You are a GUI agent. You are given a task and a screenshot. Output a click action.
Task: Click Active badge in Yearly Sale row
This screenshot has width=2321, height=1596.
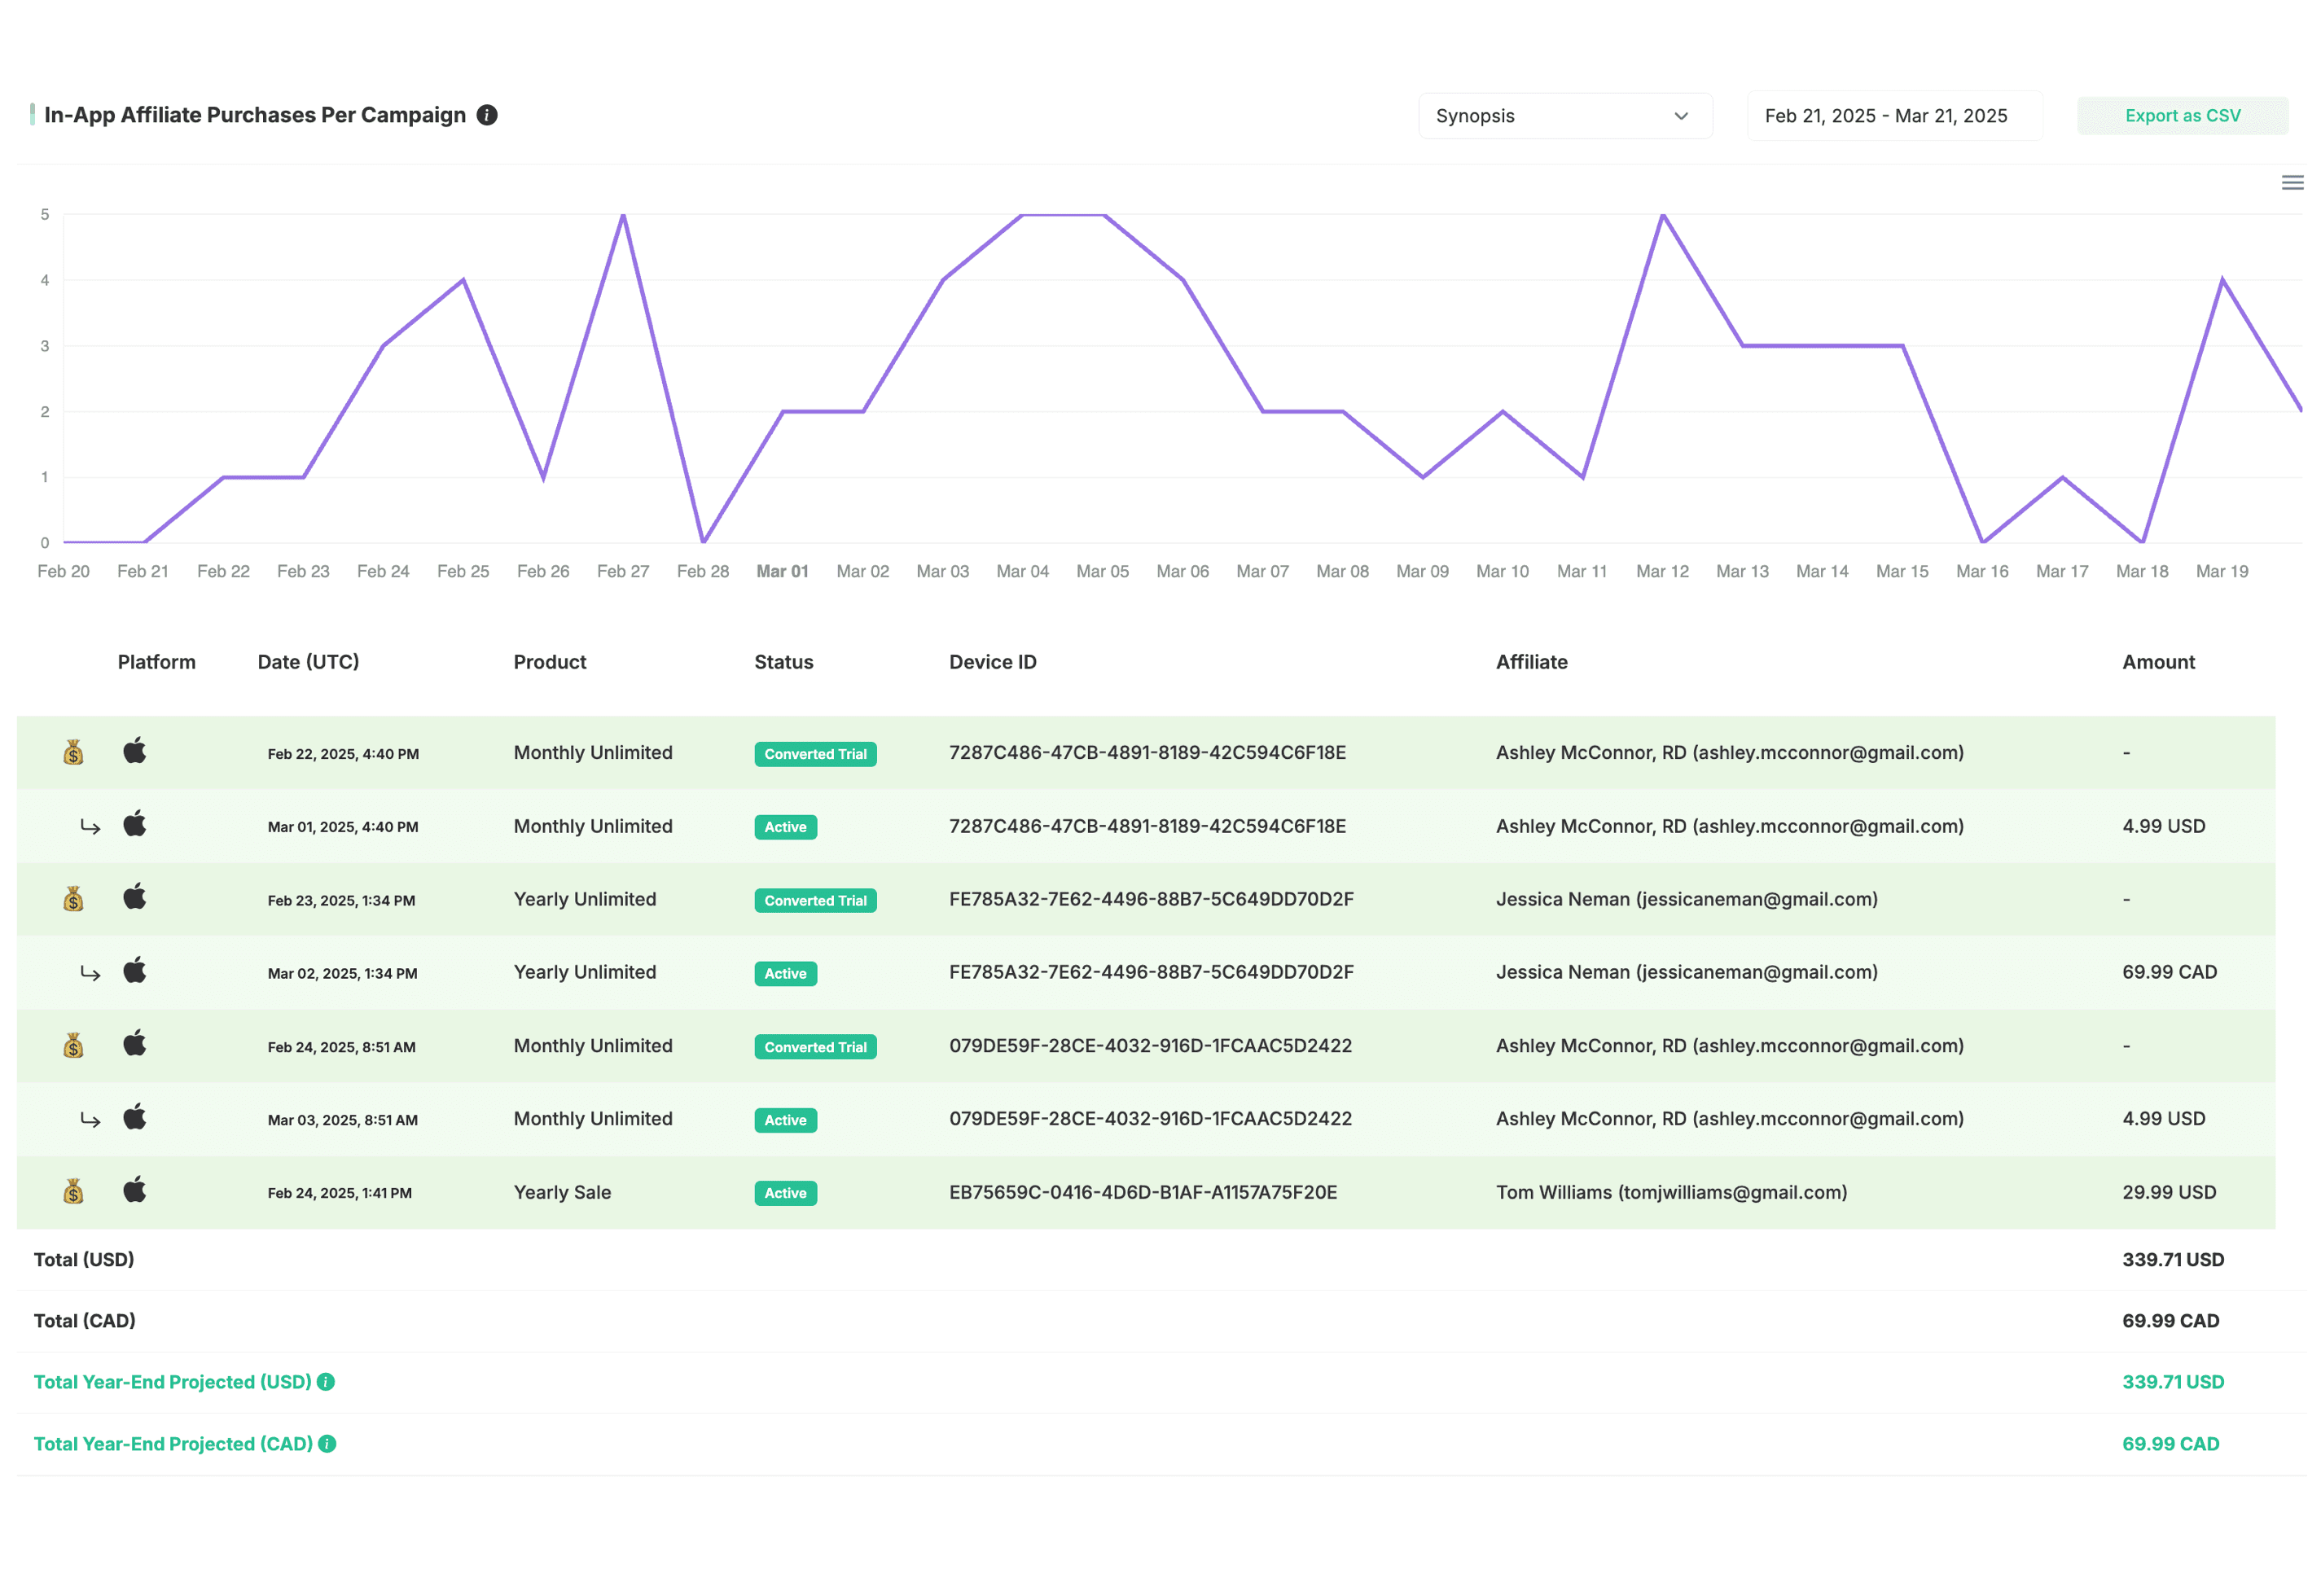click(x=786, y=1193)
